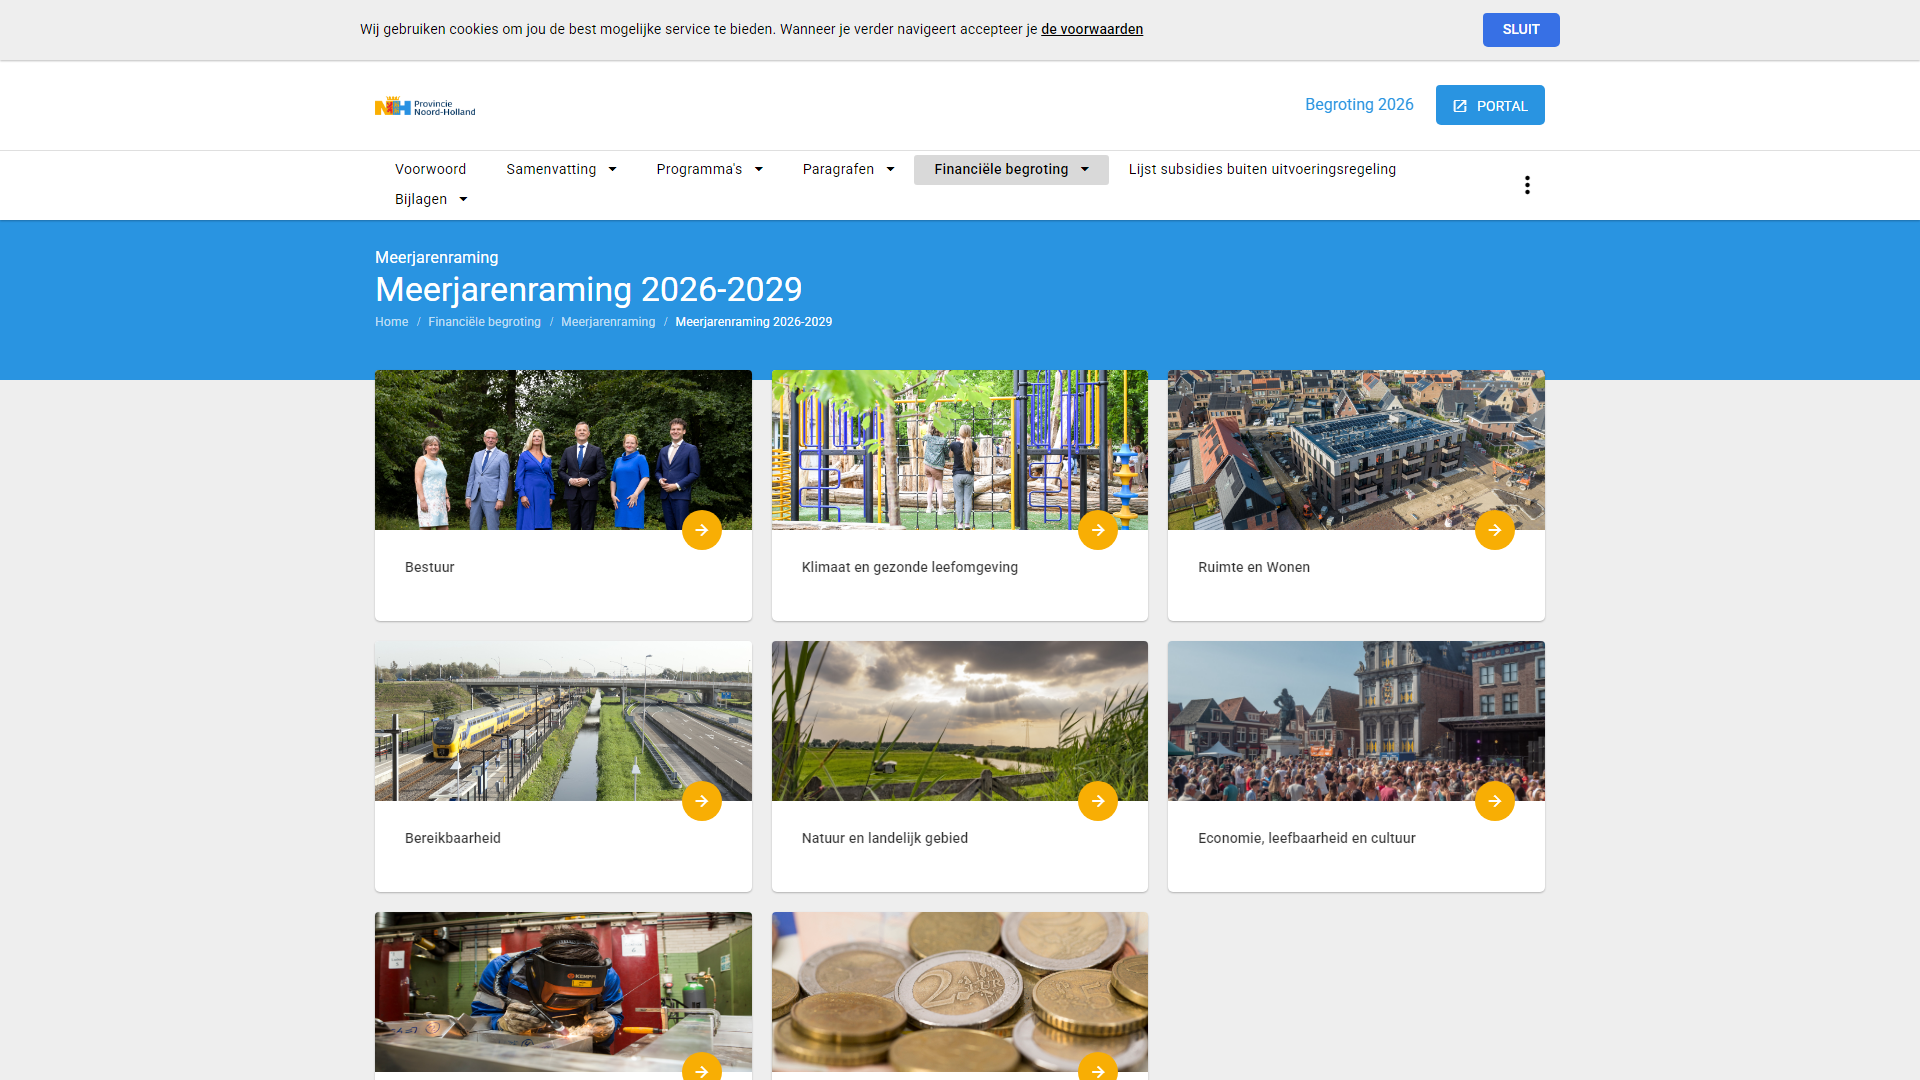
Task: Click arrow icon on Natuur en landelijk gebied card
Action: pos(1097,801)
